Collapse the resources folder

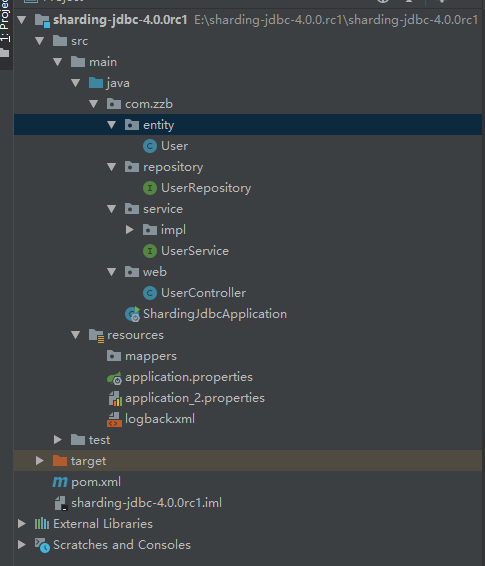tap(75, 335)
